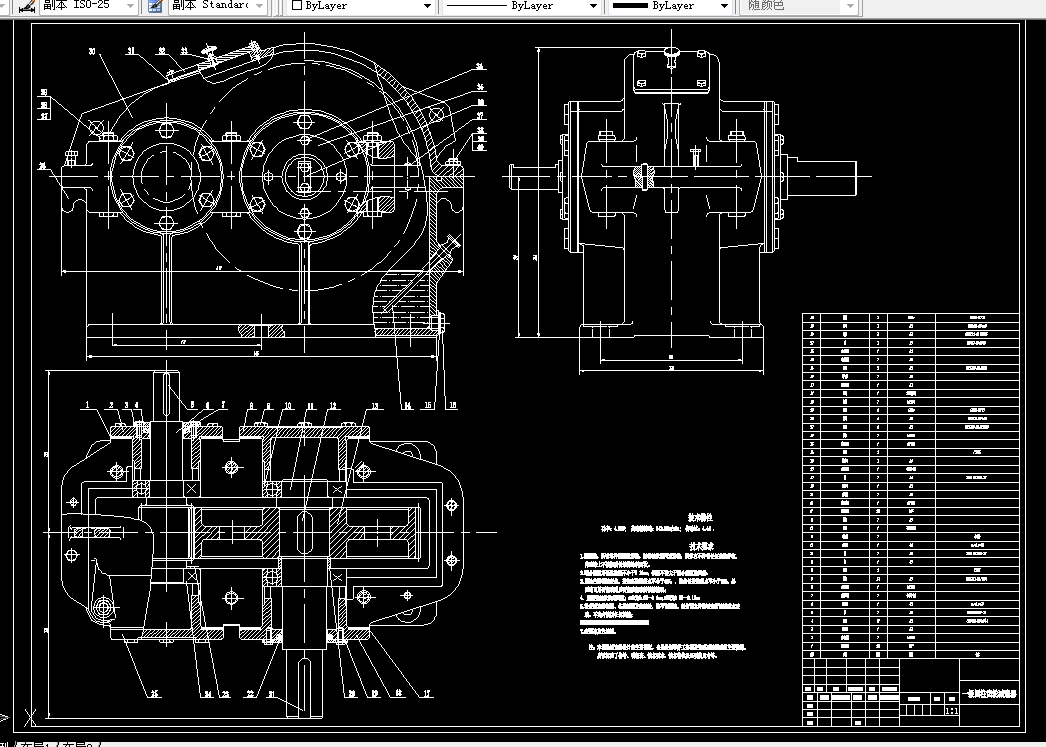This screenshot has width=1046, height=747.
Task: Open the ByLayer linetype dropdown with thin line
Action: (x=521, y=5)
